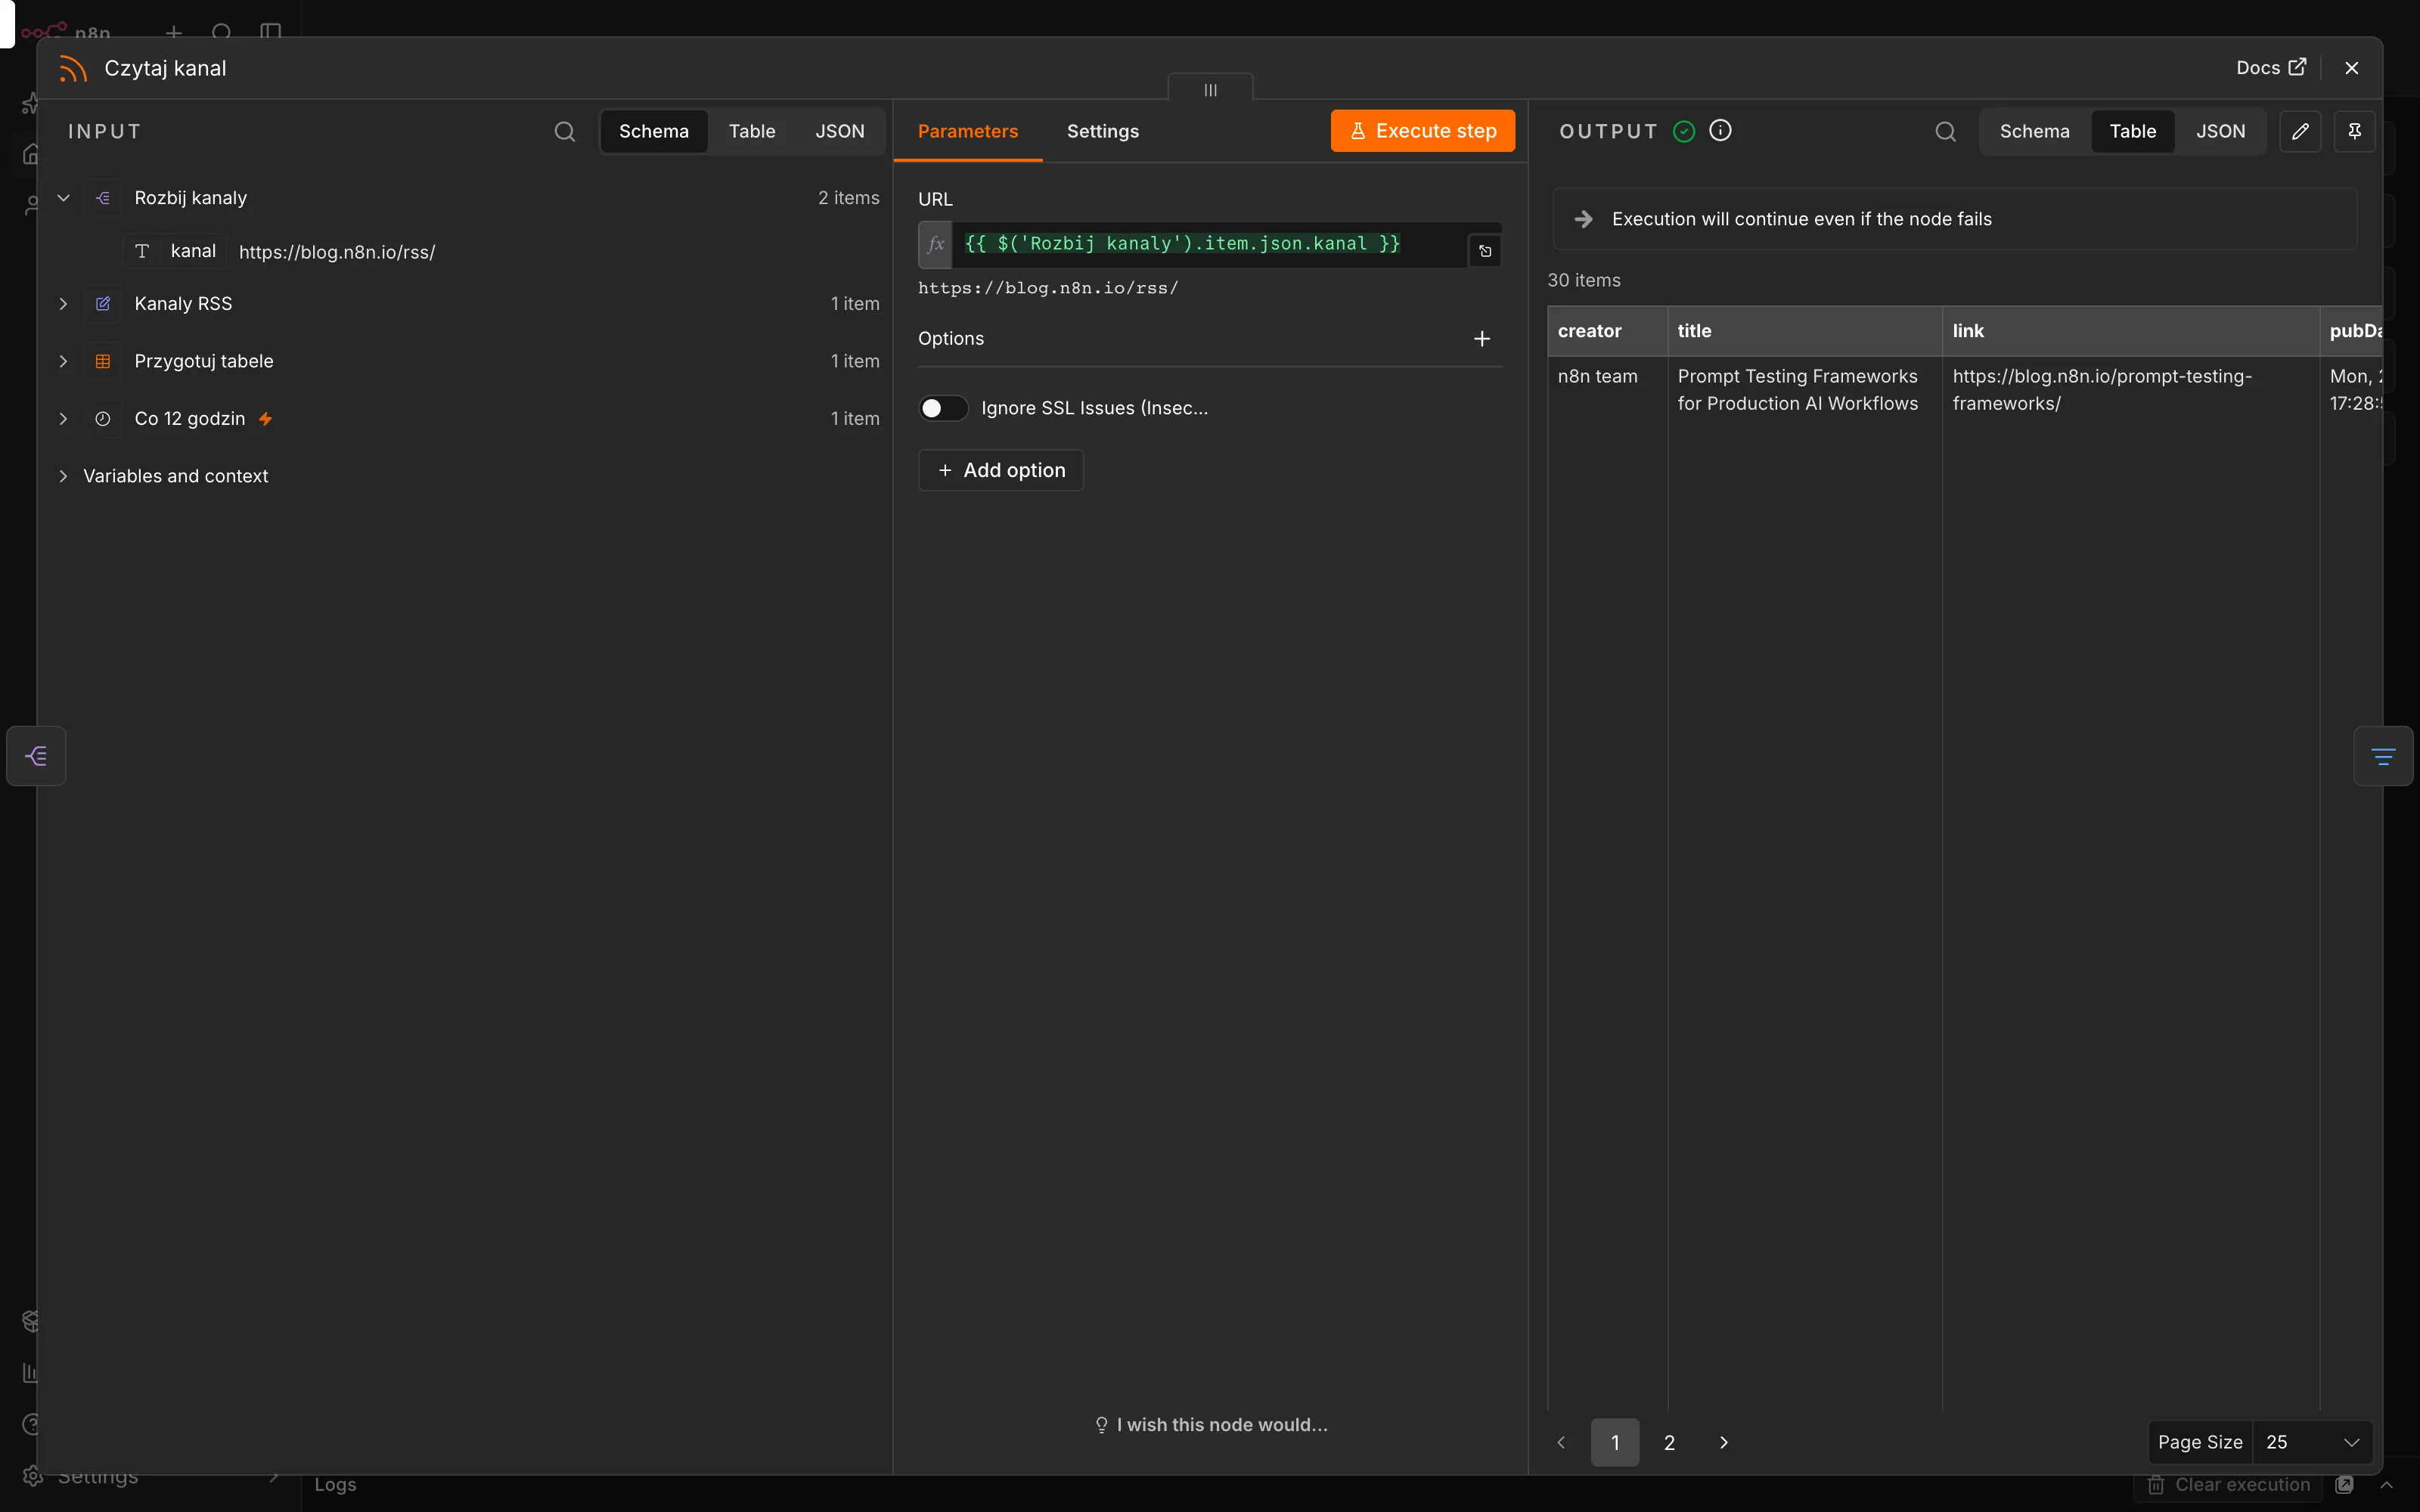Image resolution: width=2420 pixels, height=1512 pixels.
Task: Click the RSS icon beside Czytaj kanal
Action: tap(73, 68)
